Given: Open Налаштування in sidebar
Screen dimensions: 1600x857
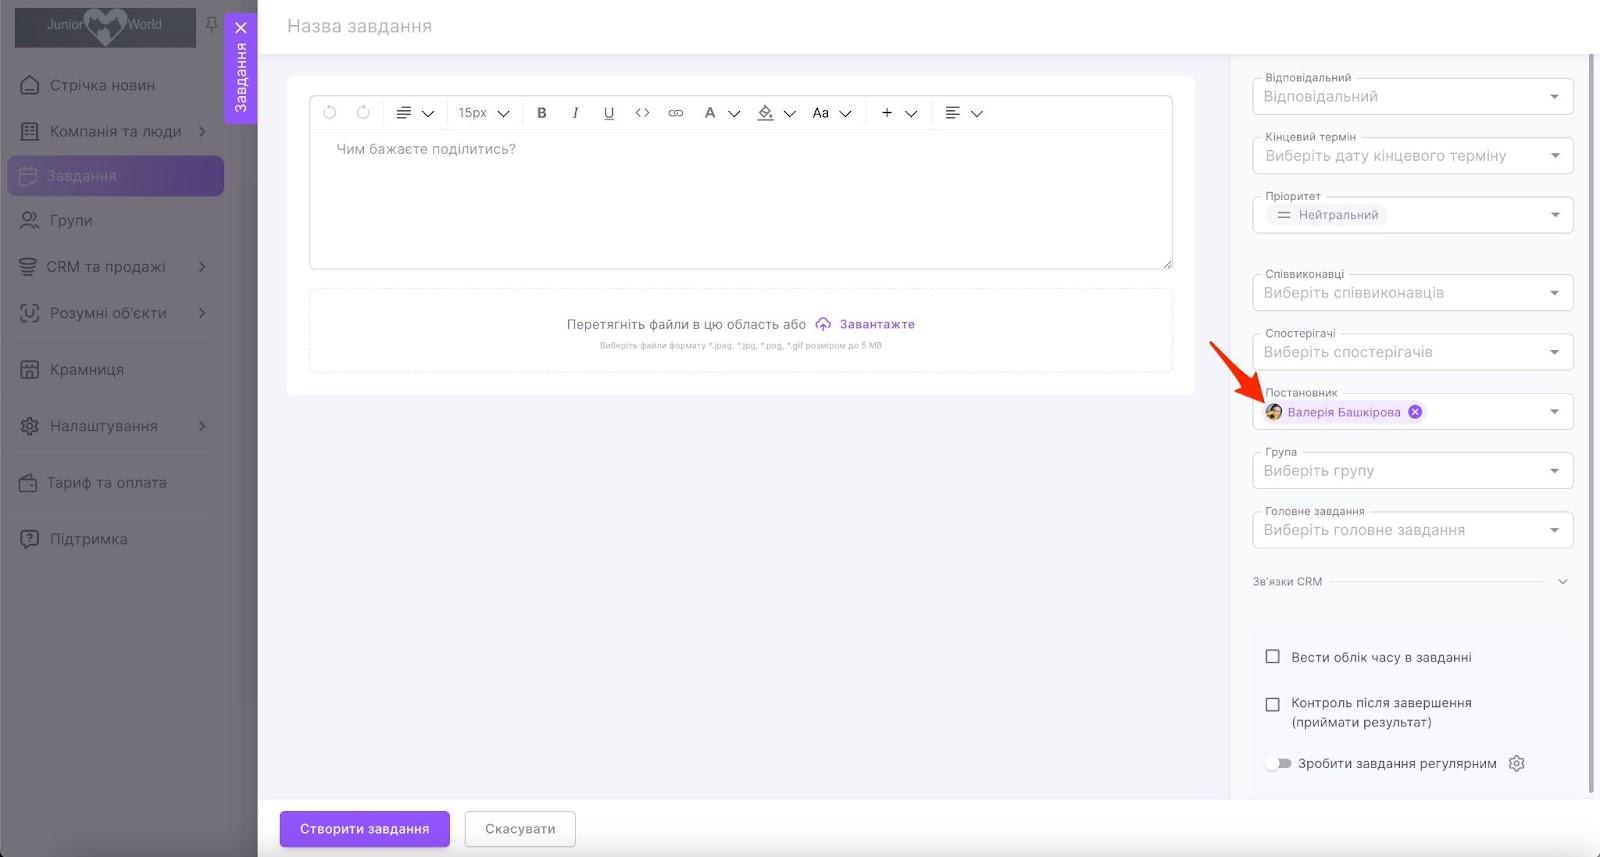Looking at the screenshot, I should (x=104, y=426).
